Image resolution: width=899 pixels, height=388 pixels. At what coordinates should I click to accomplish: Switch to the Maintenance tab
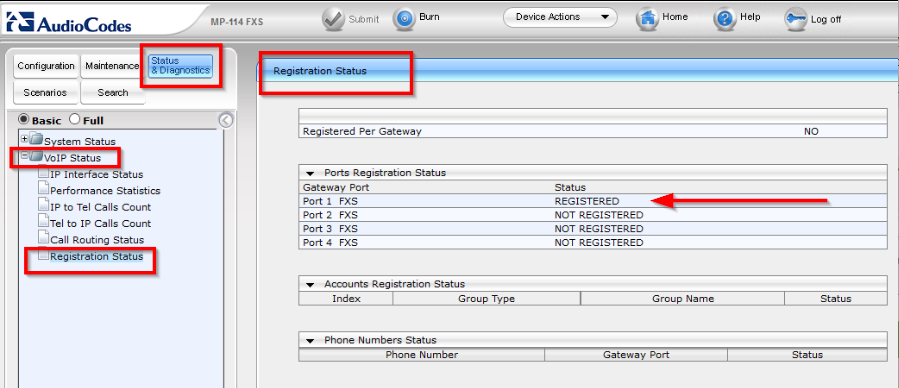pos(112,66)
